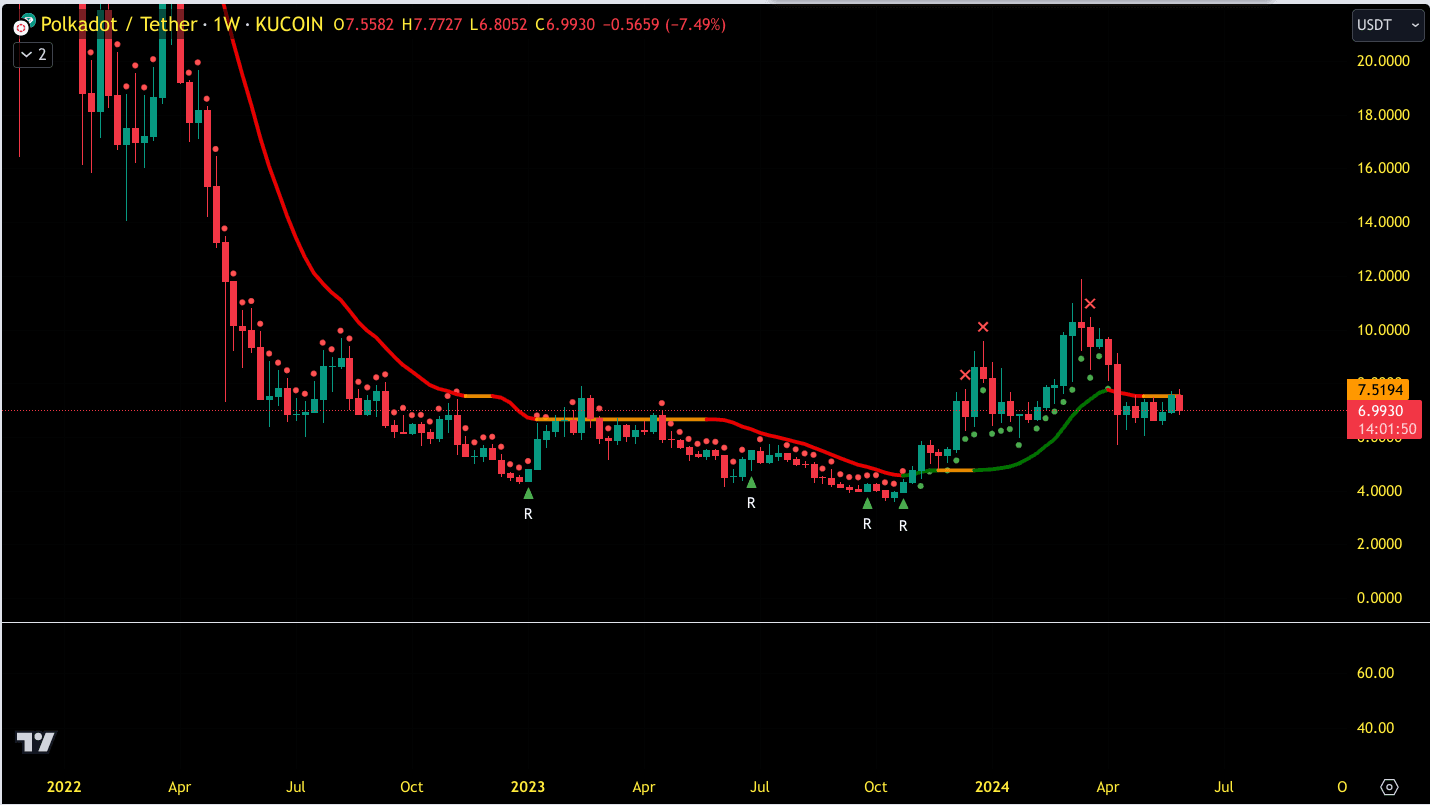
Task: Click the Jul label right after 2024
Action: 1223,787
